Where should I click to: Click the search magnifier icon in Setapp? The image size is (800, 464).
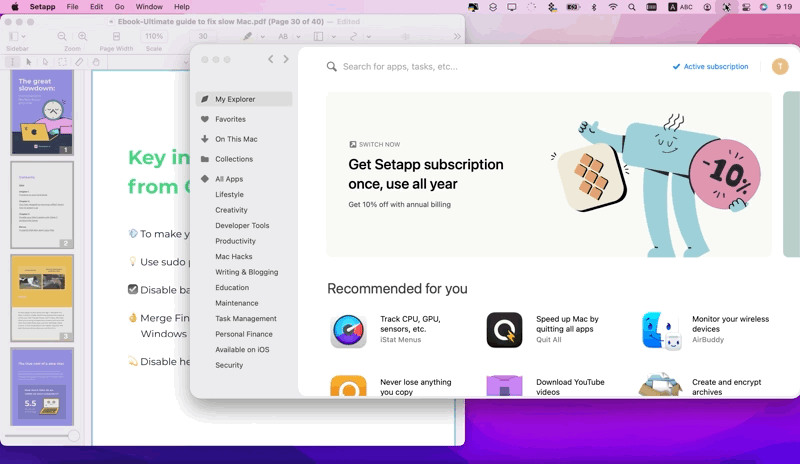pyautogui.click(x=332, y=66)
